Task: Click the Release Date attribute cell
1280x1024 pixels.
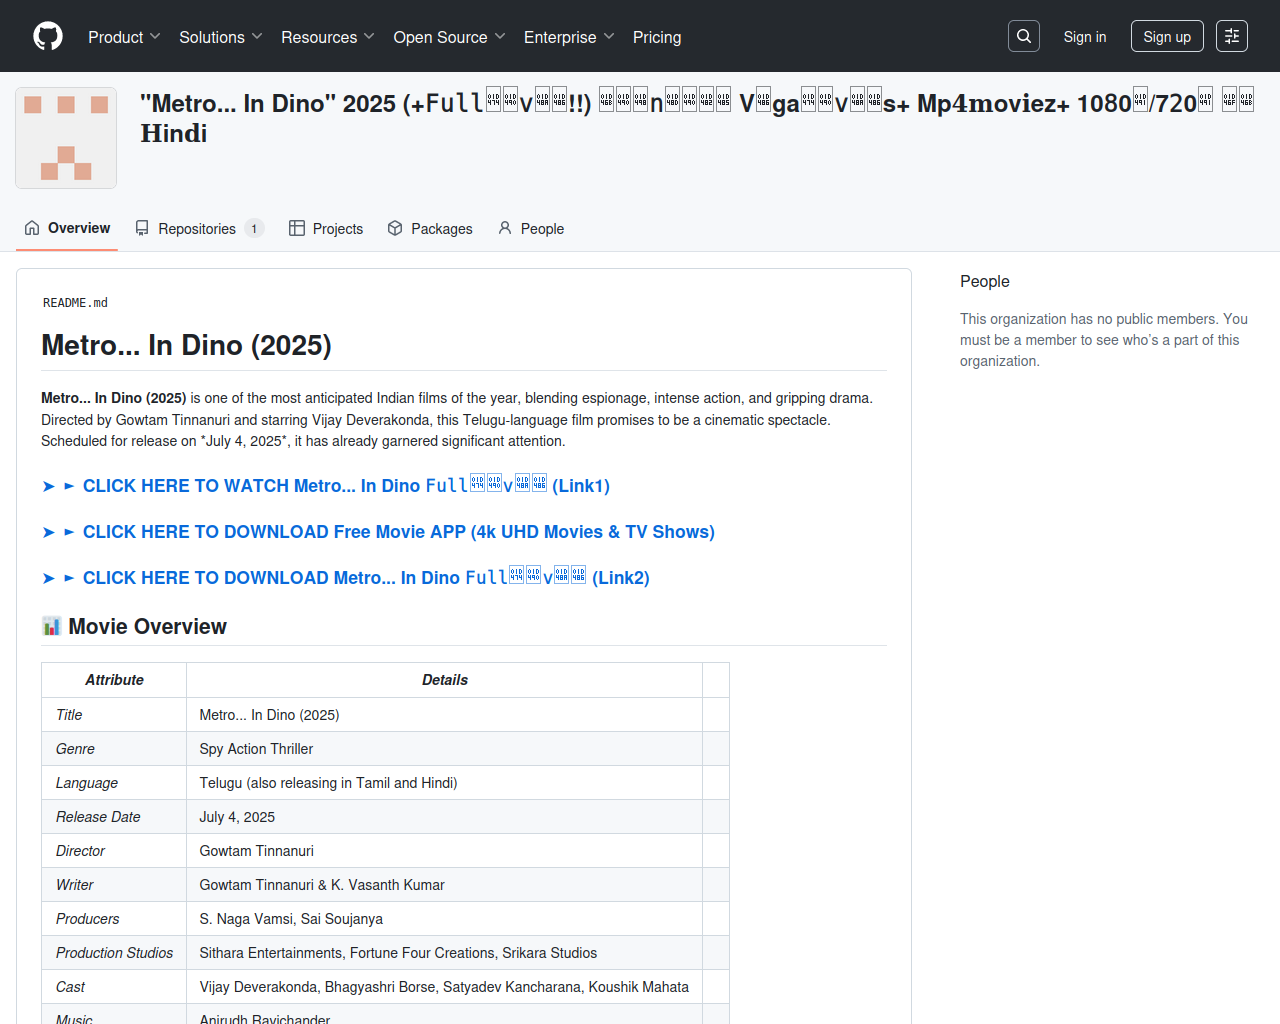Action: 114,817
